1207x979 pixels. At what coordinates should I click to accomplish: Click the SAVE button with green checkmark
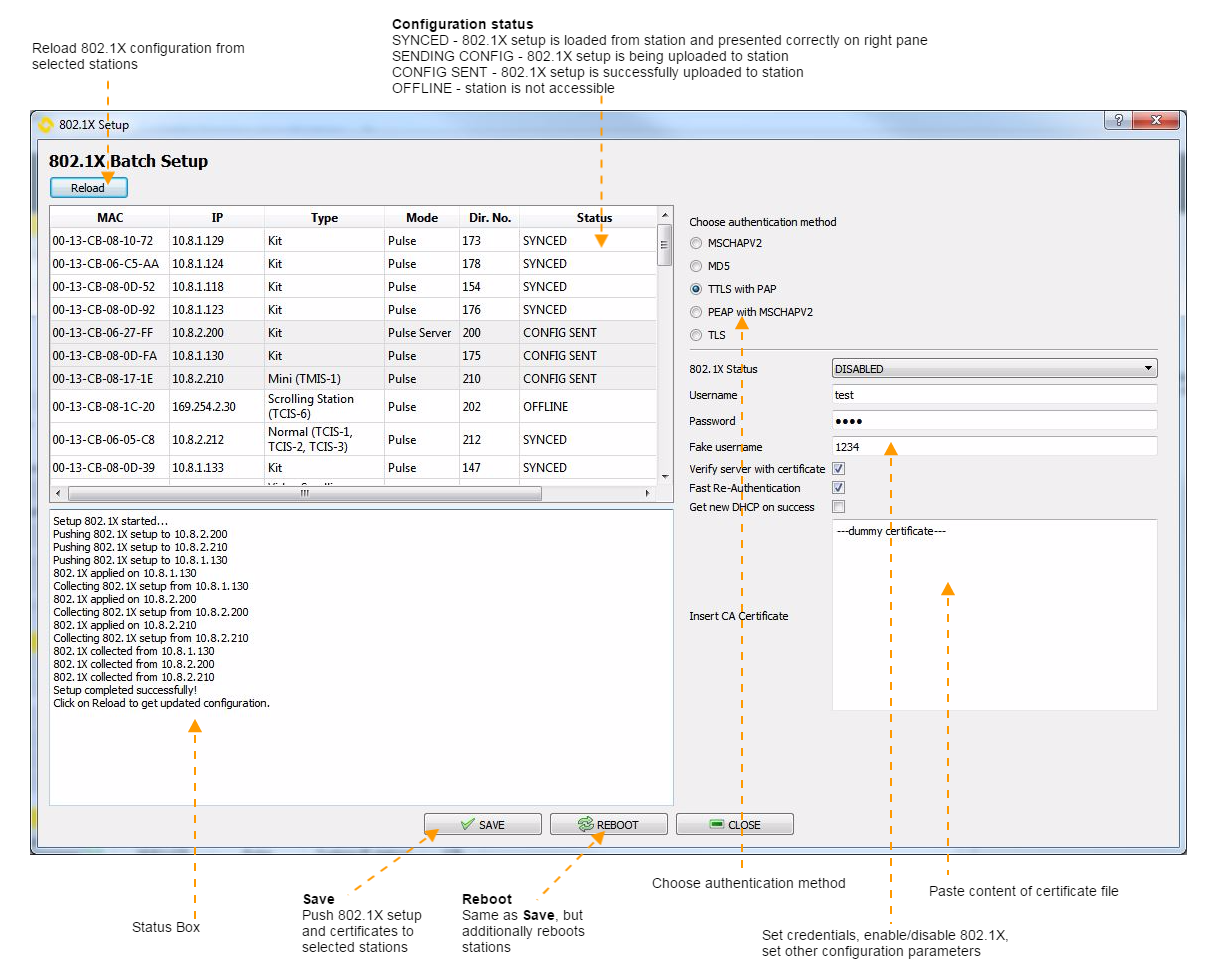click(483, 825)
